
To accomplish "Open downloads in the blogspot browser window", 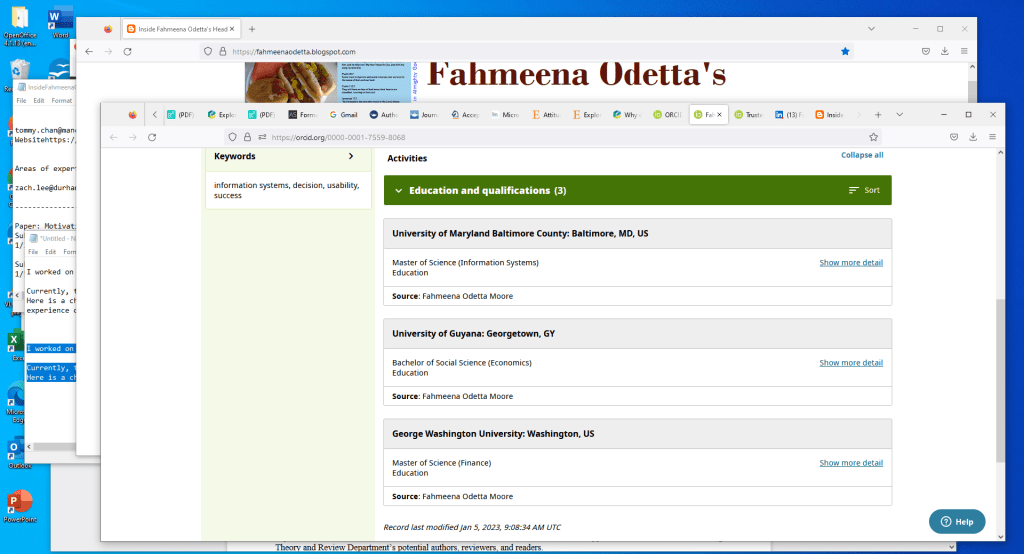I will [x=944, y=52].
